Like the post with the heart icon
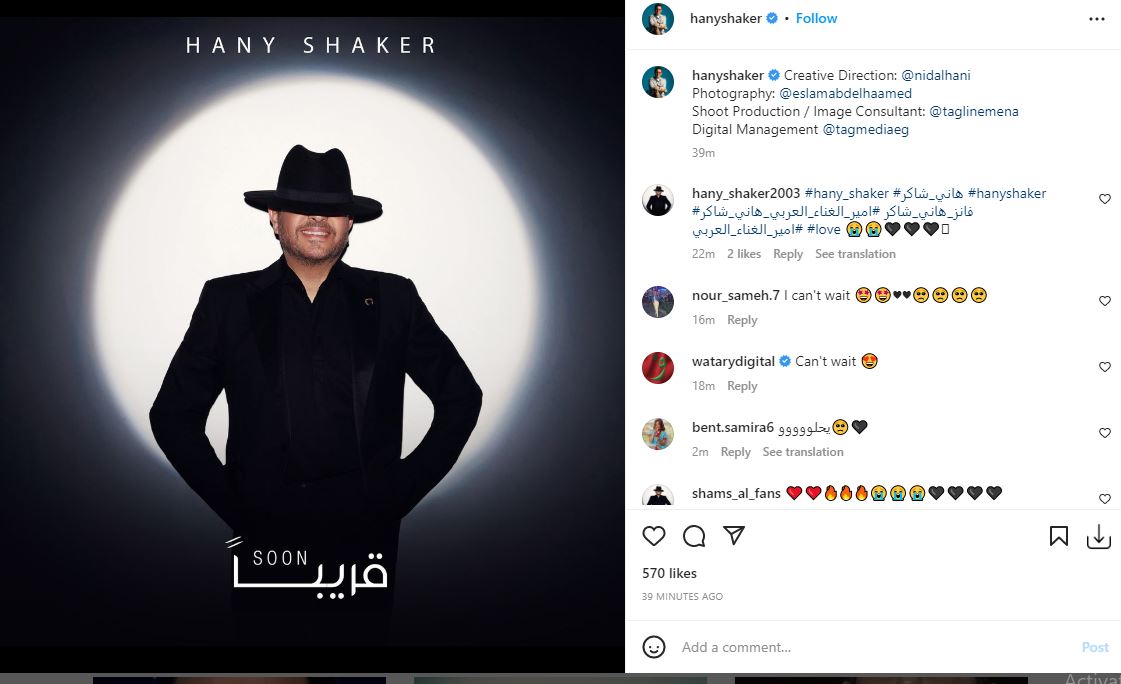This screenshot has height=684, width=1121. tap(653, 536)
